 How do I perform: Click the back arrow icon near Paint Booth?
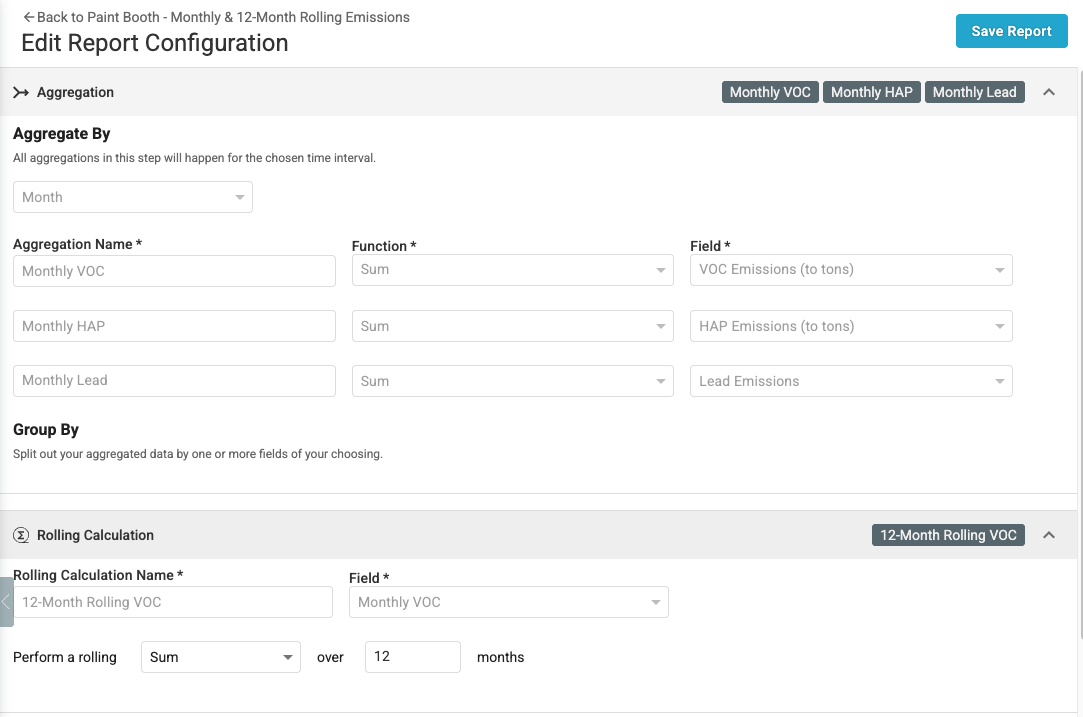click(28, 17)
